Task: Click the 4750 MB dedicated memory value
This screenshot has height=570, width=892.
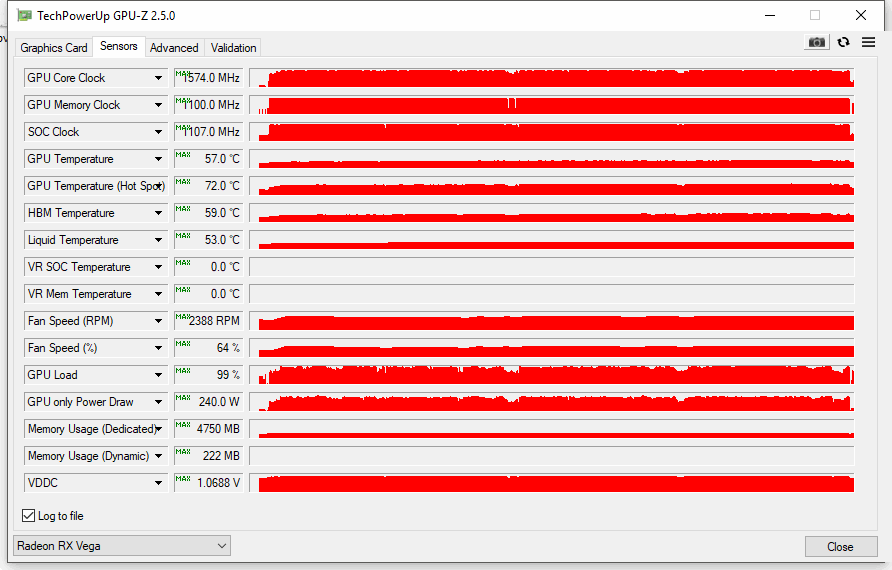Action: (209, 429)
